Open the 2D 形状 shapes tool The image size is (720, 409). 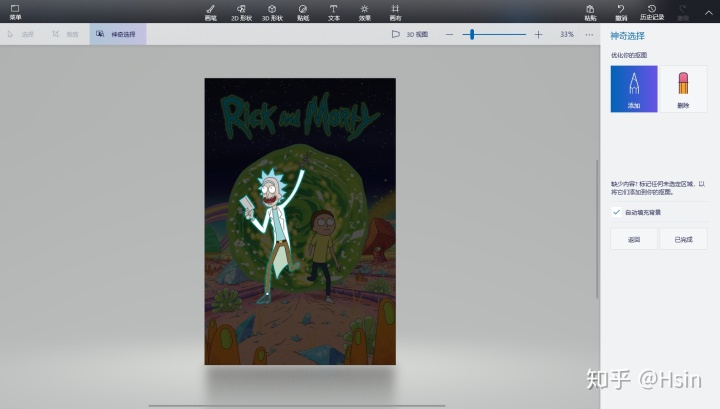pos(241,12)
